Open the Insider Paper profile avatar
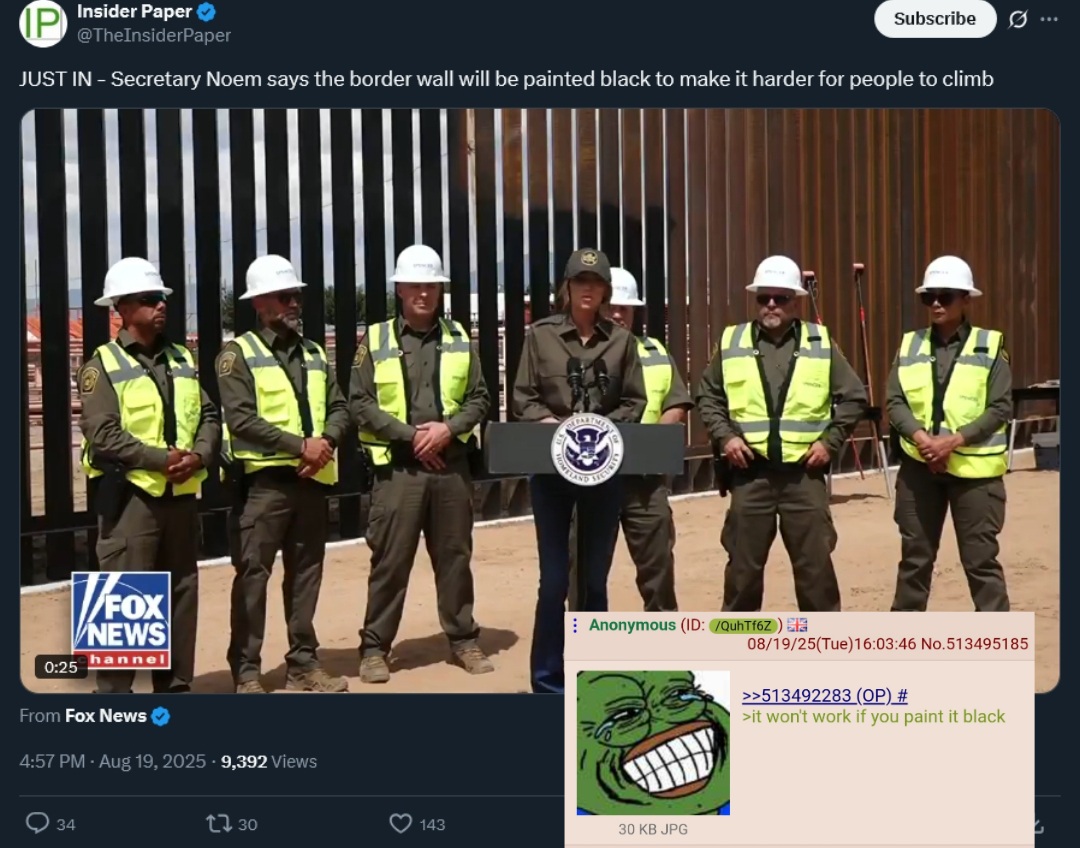Screen dimensions: 1080x848 pyautogui.click(x=43, y=23)
